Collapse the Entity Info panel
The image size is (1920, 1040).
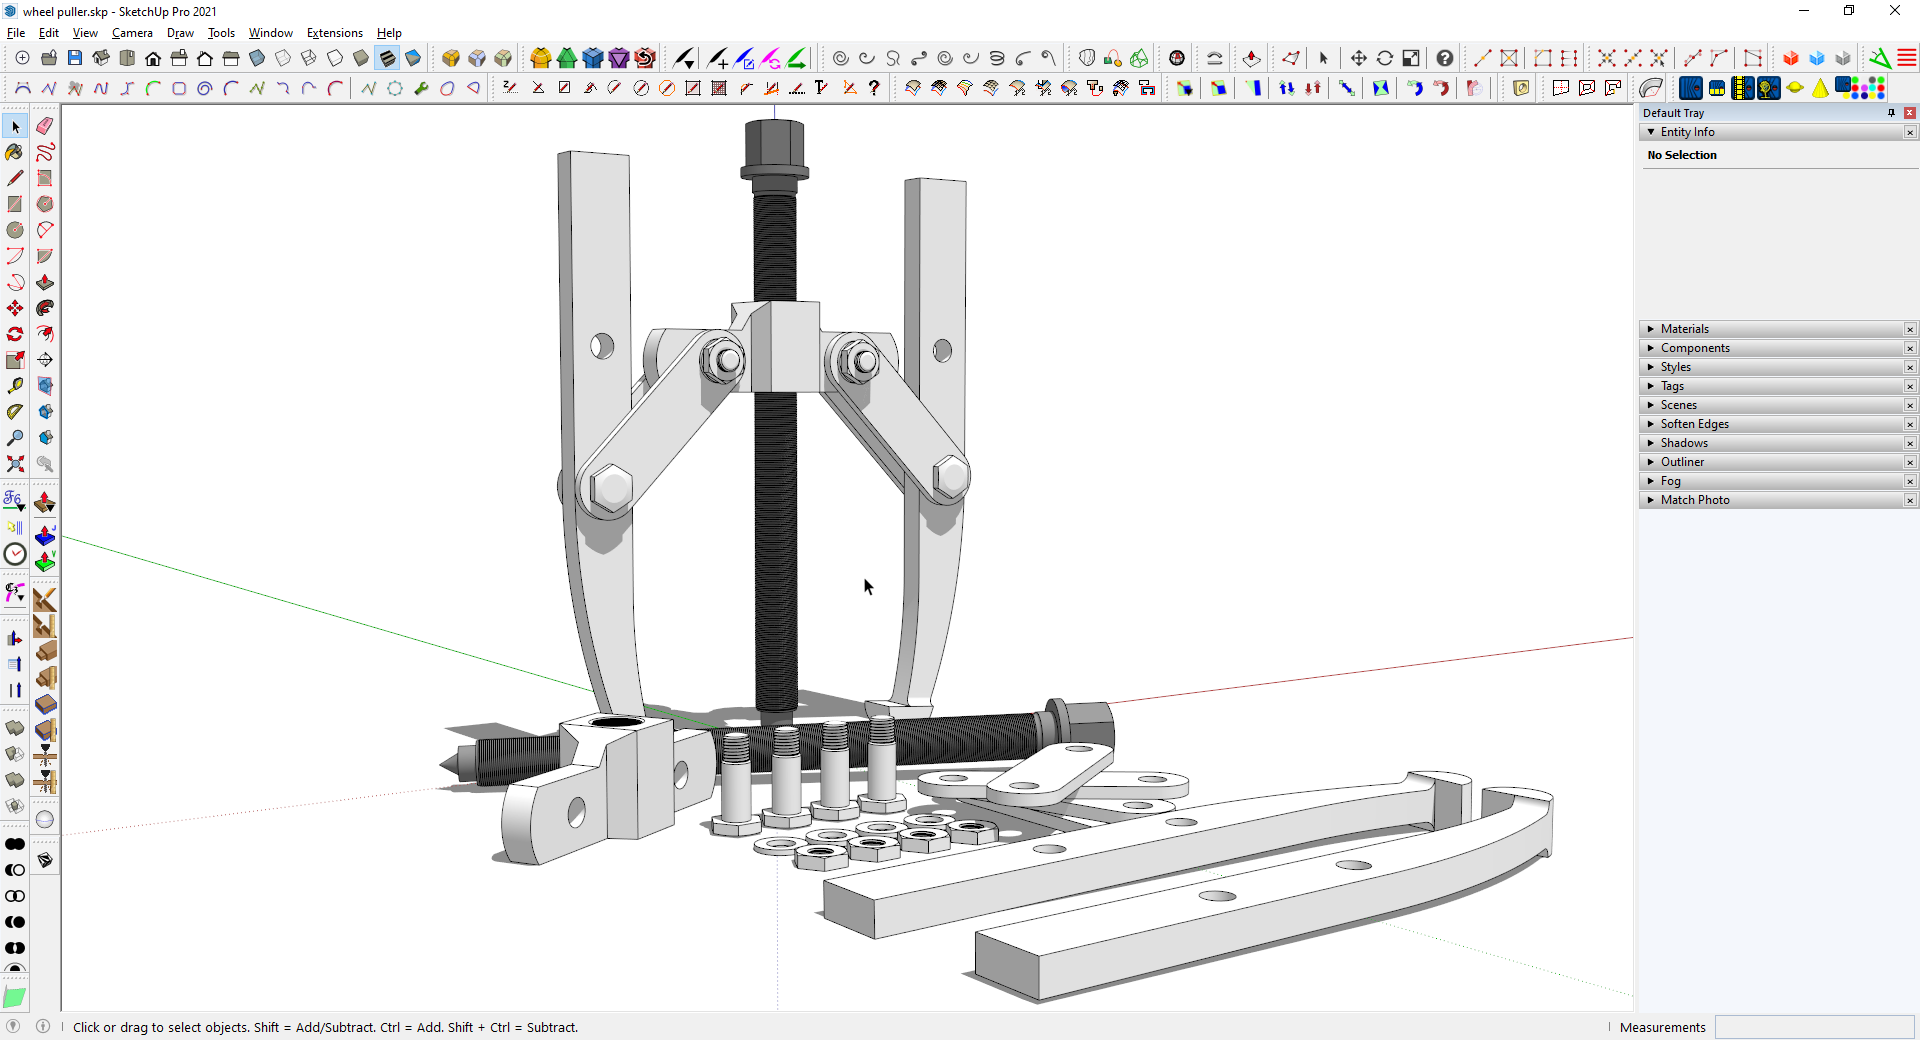[x=1651, y=132]
